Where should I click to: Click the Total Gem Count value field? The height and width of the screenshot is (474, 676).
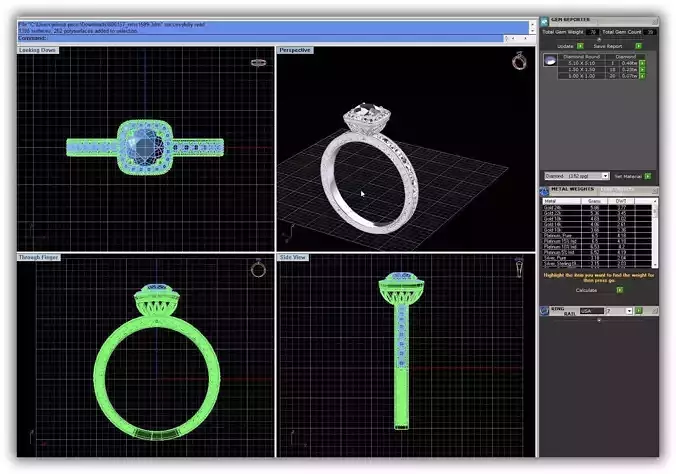[650, 32]
